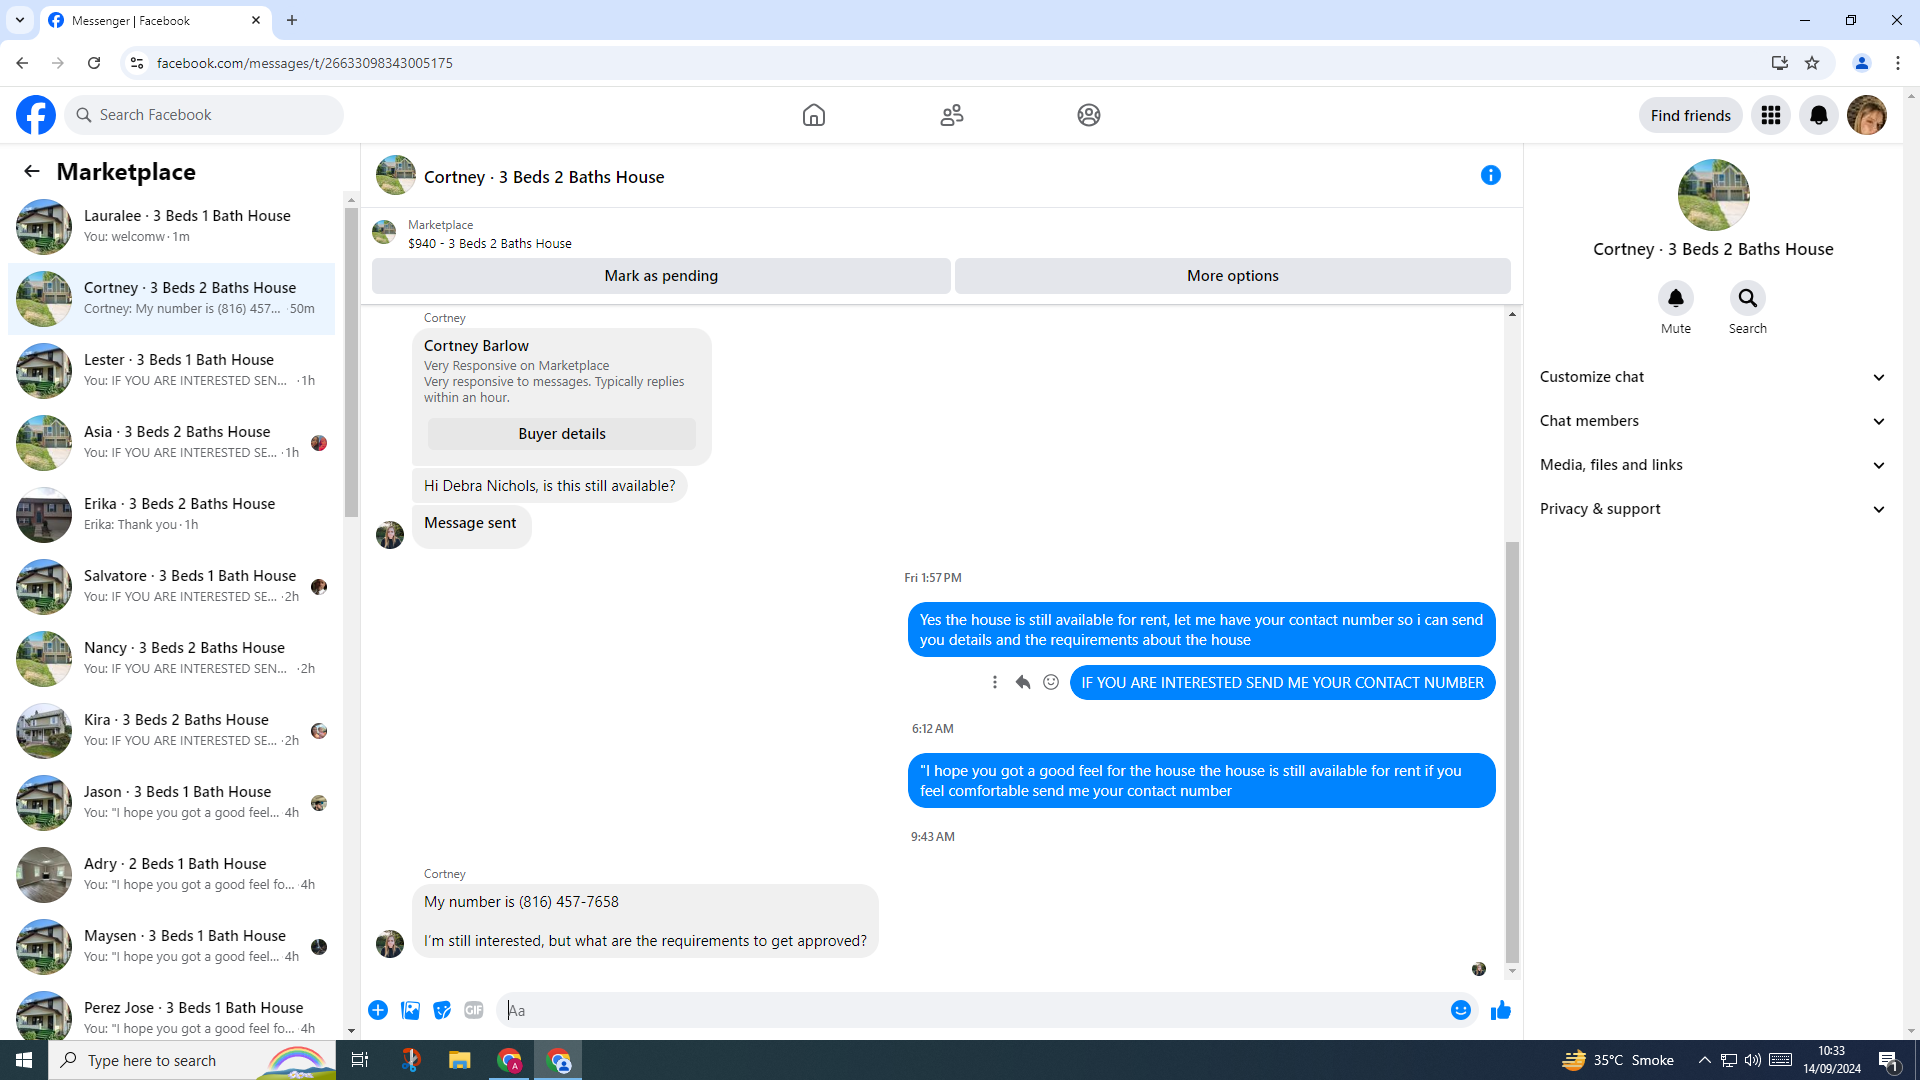This screenshot has height=1080, width=1920.
Task: Open Facebook notifications bell
Action: pyautogui.click(x=1818, y=115)
